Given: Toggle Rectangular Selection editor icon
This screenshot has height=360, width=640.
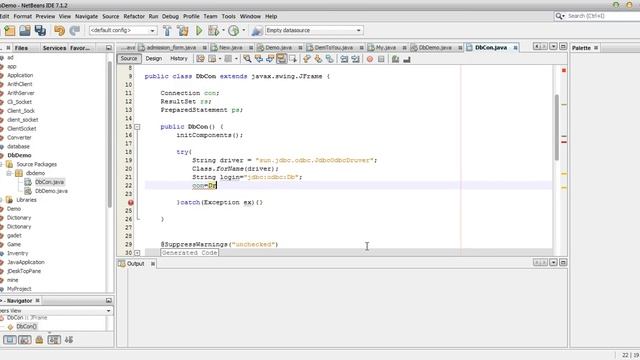Looking at the screenshot, I should (x=293, y=59).
